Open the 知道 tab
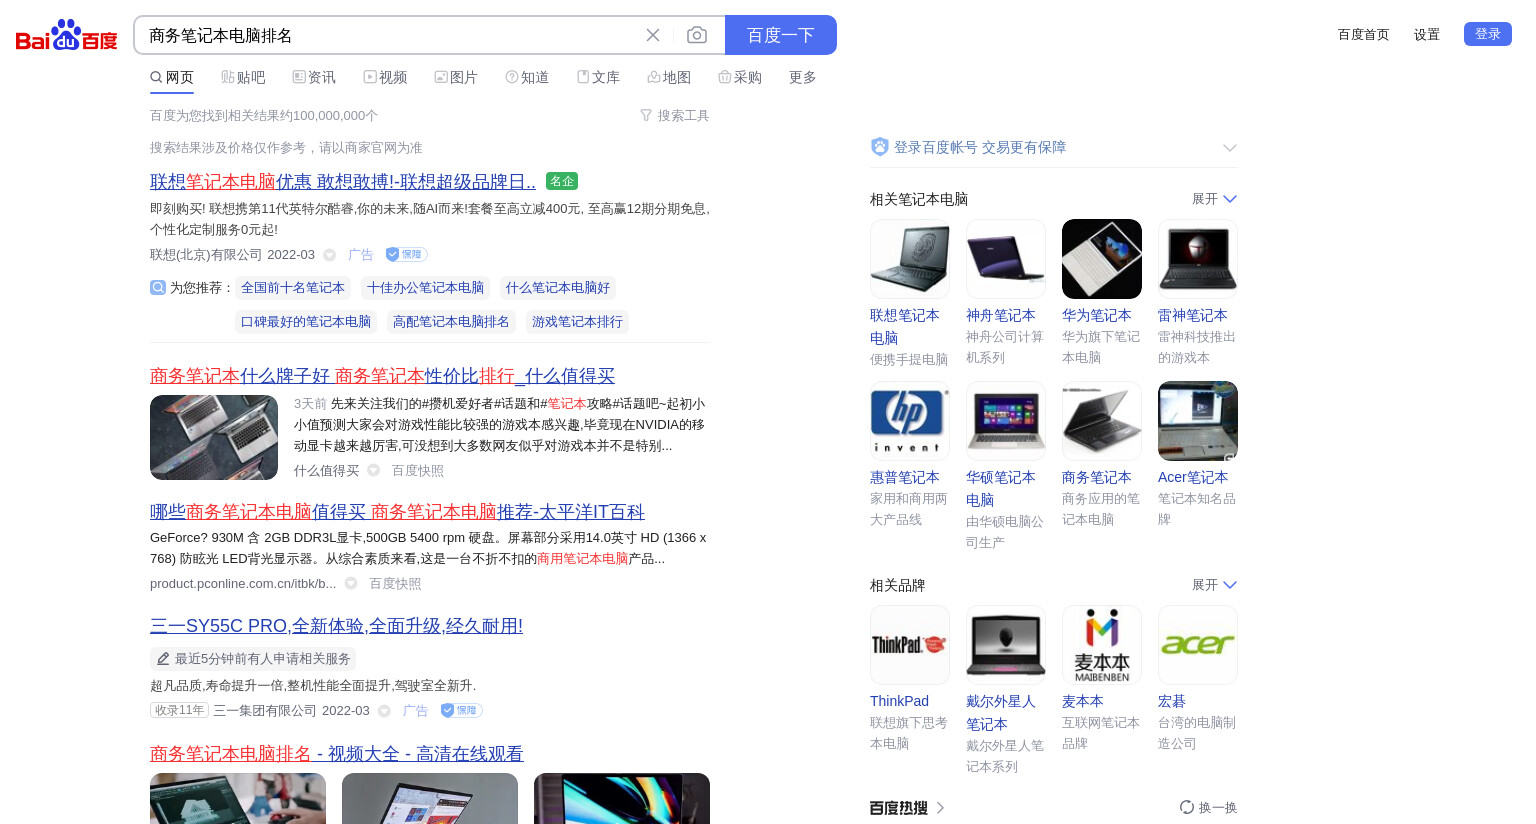The width and height of the screenshot is (1536, 824). pyautogui.click(x=527, y=77)
